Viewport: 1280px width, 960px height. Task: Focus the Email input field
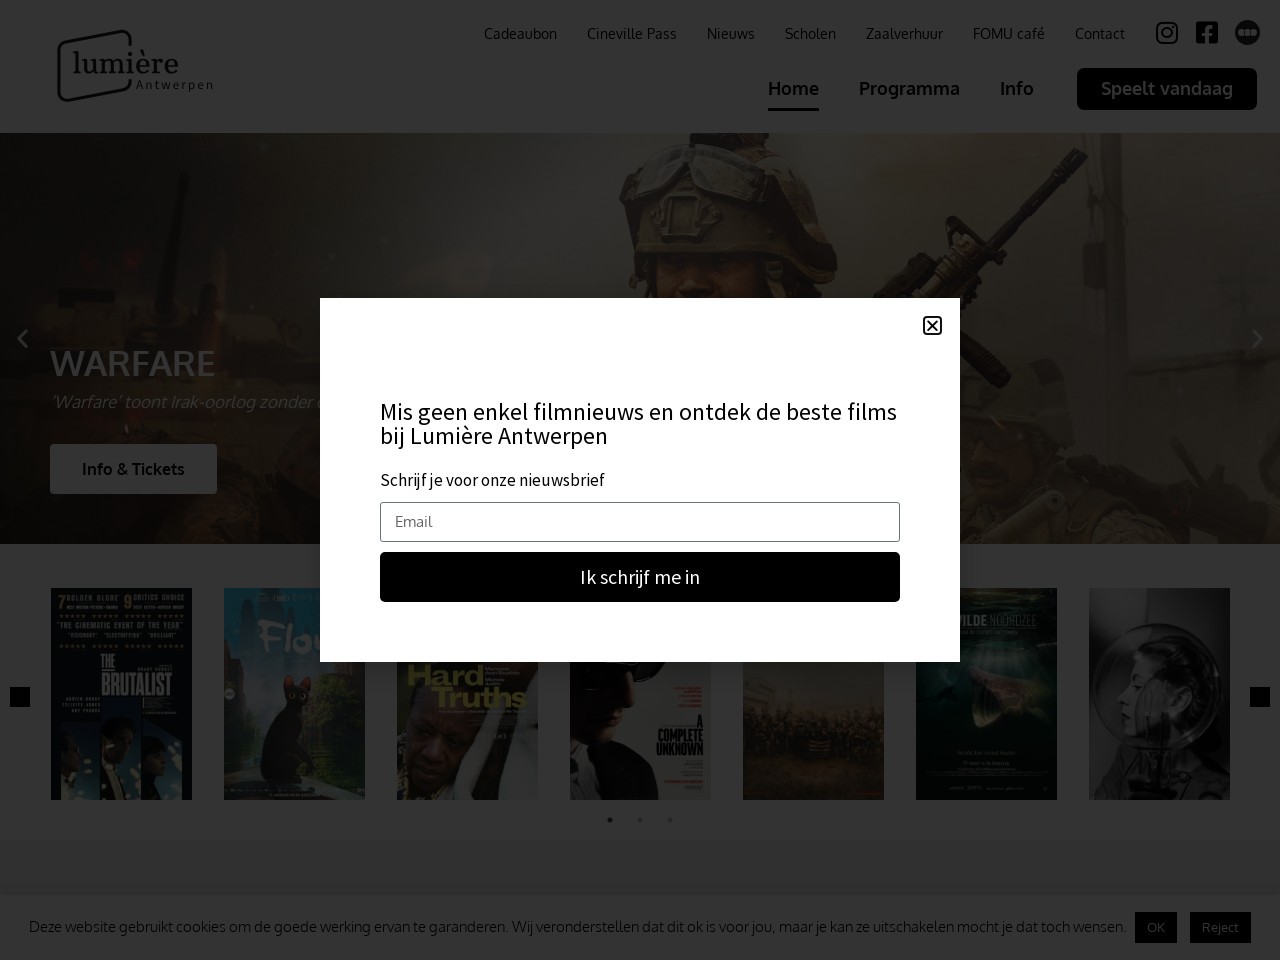pyautogui.click(x=640, y=522)
